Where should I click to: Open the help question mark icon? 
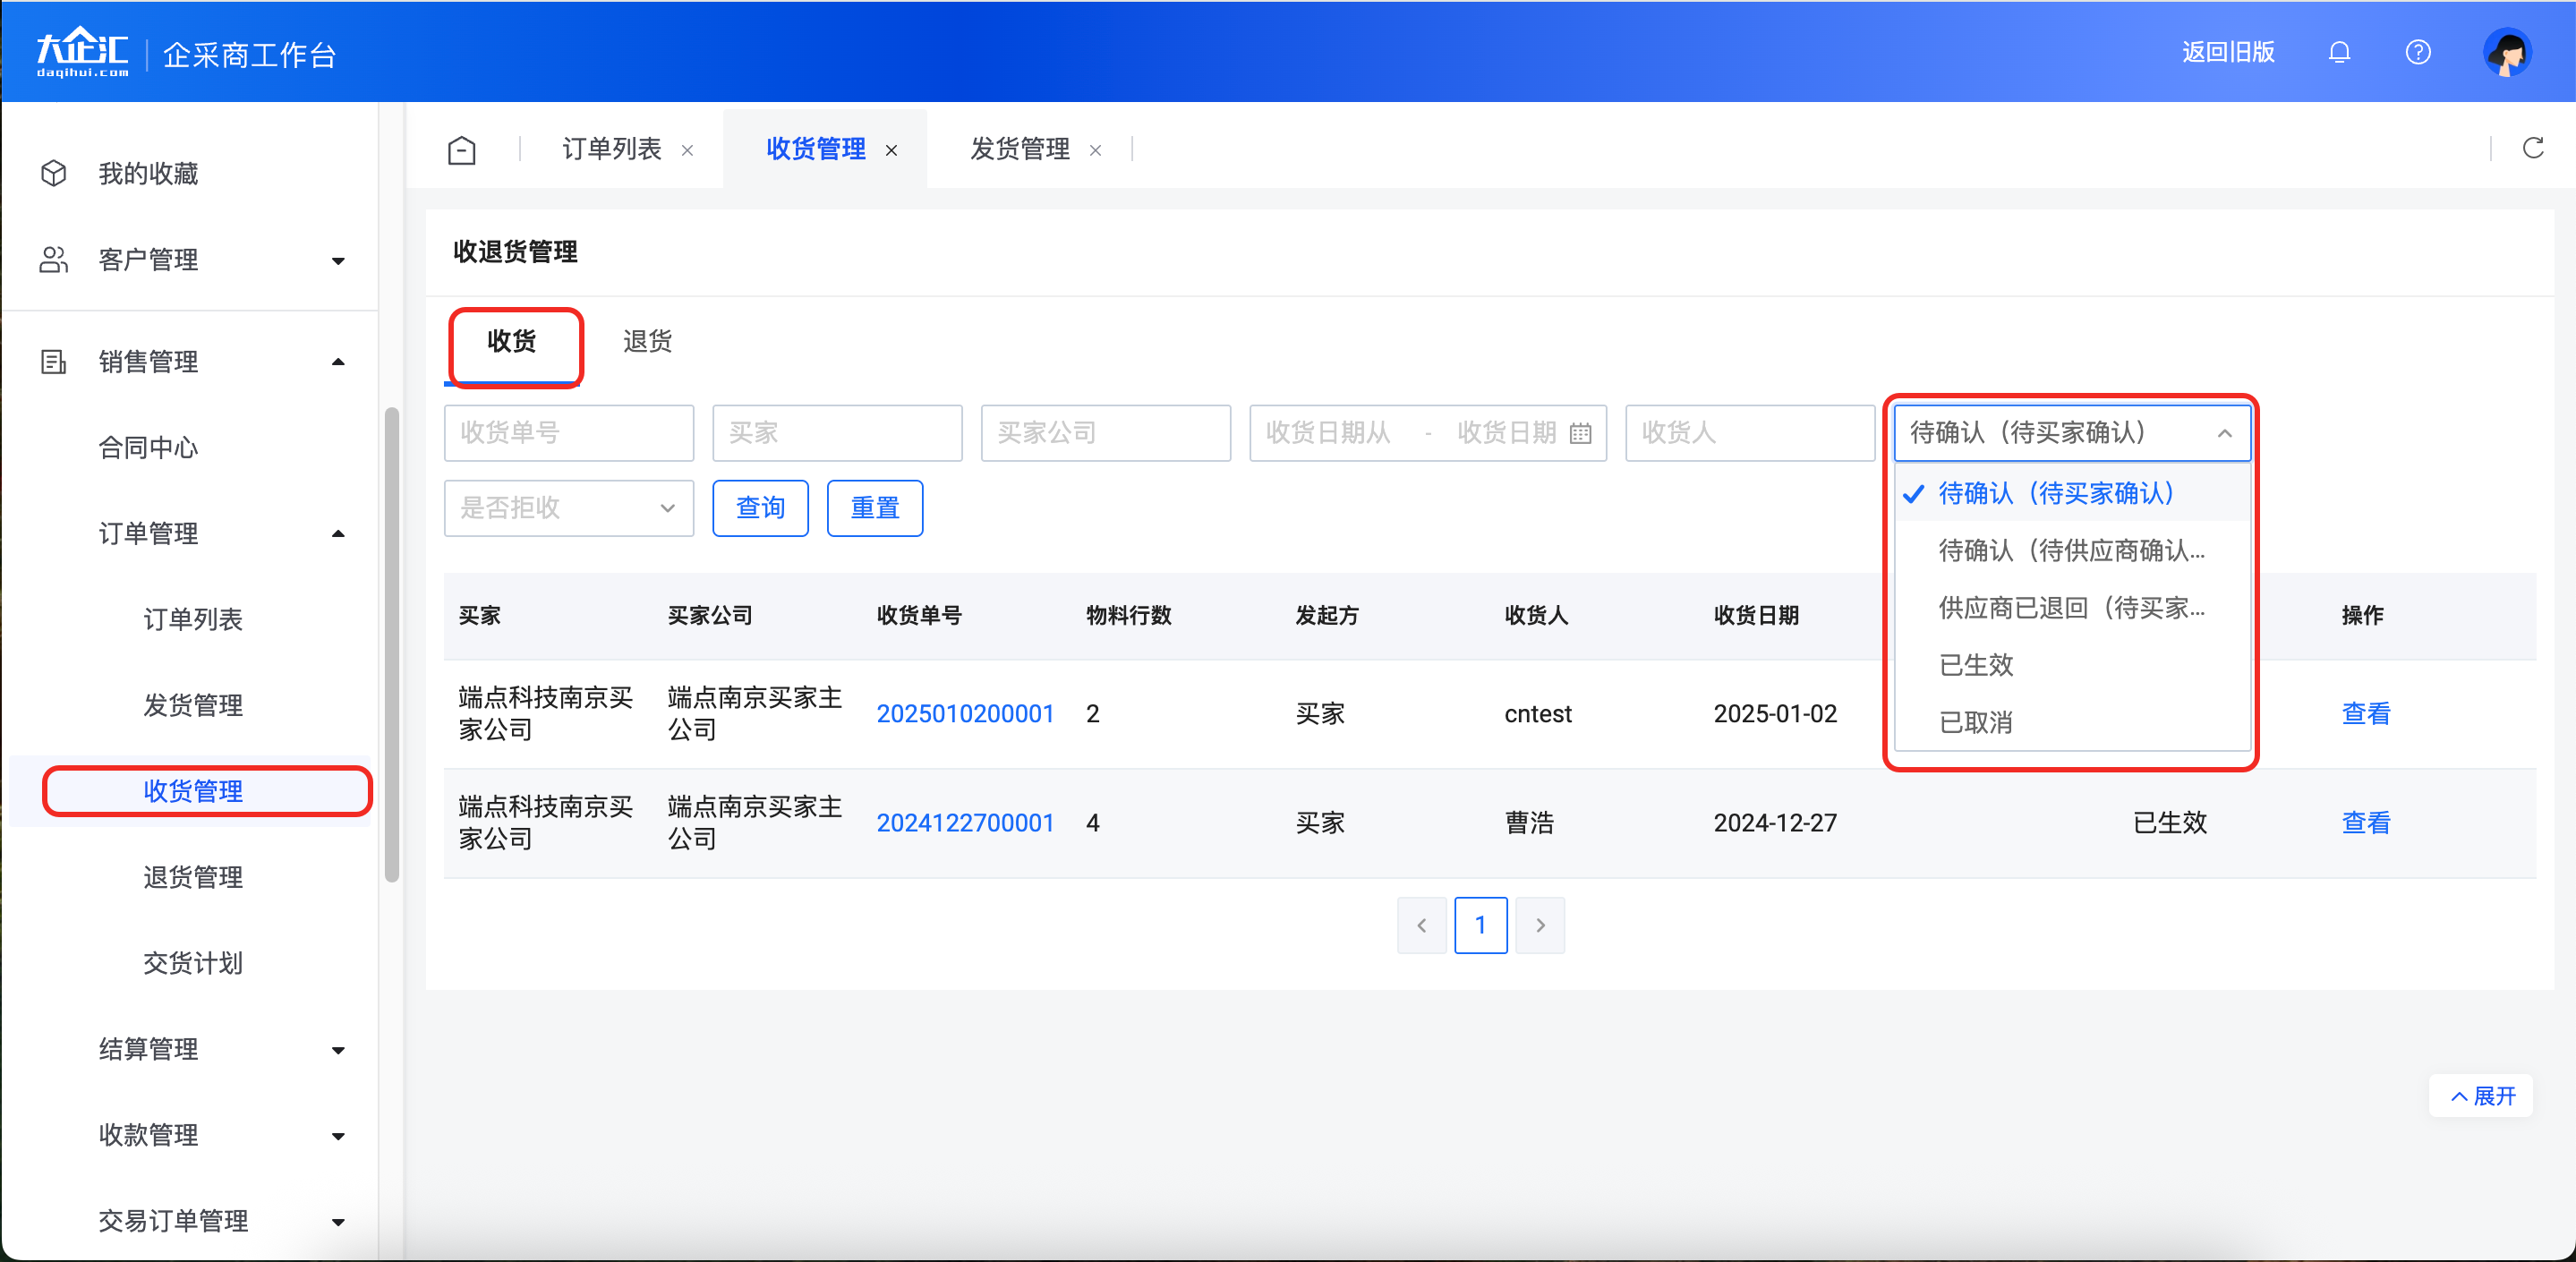[x=2417, y=52]
